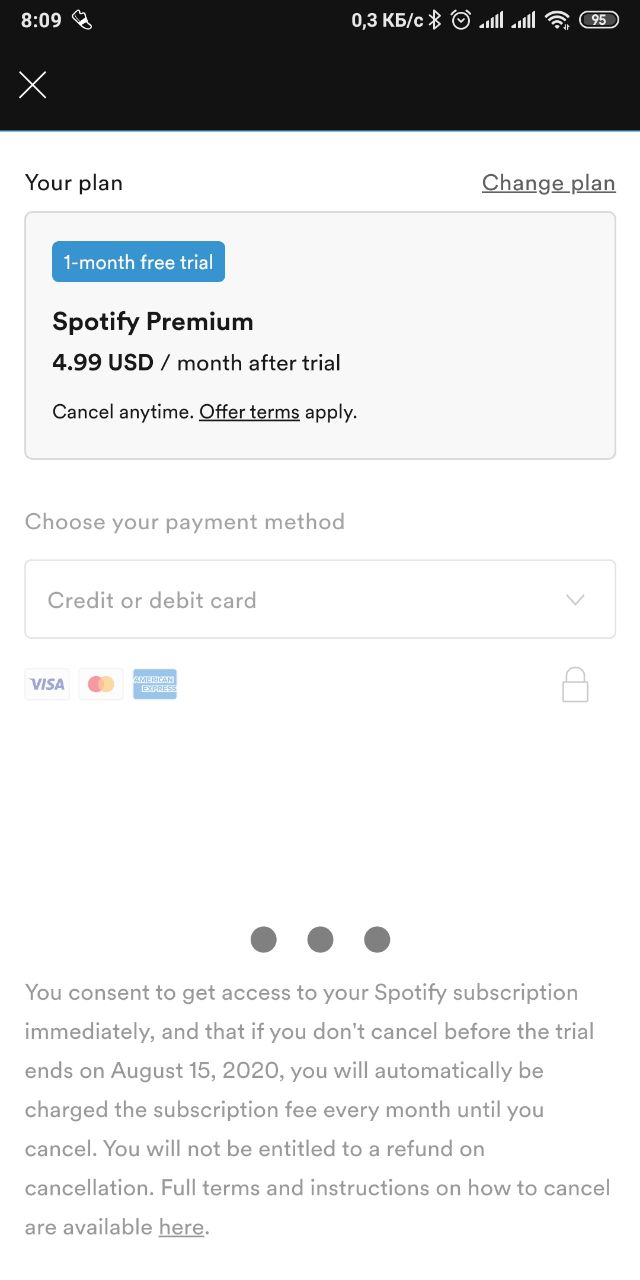Tap the Spotify Premium plan title
The image size is (640, 1280).
coord(153,322)
